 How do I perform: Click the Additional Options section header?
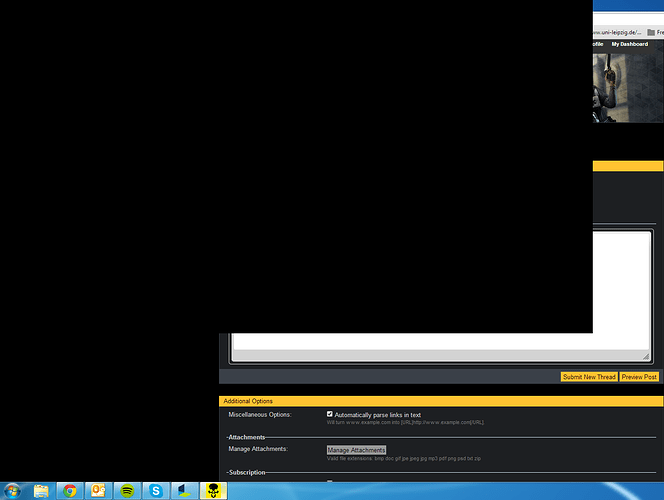(x=248, y=401)
